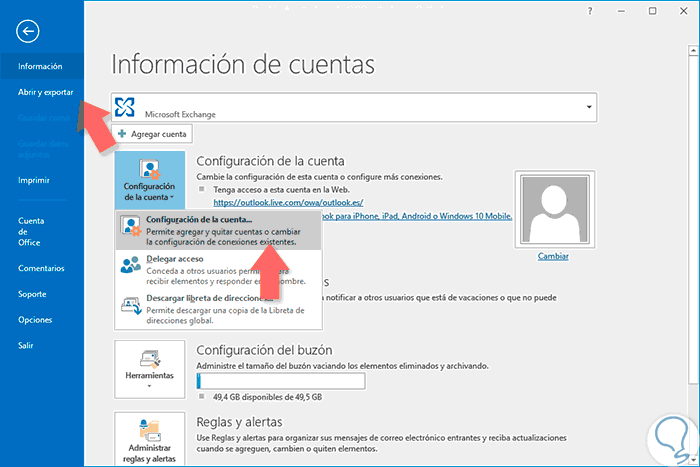Click the profile picture placeholder
Viewport: 700px width, 467px height.
tap(553, 208)
